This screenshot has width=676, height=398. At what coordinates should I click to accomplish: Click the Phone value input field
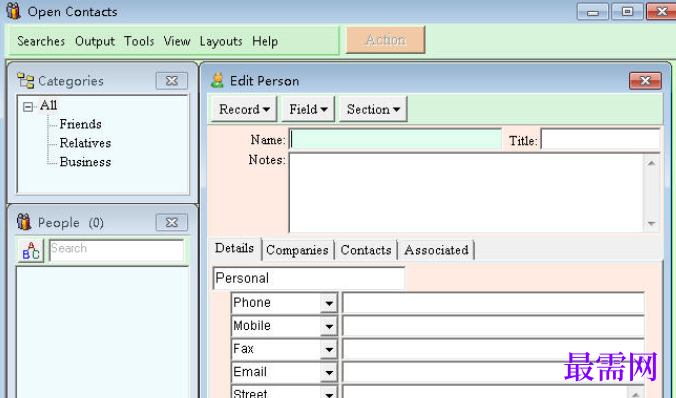[493, 303]
